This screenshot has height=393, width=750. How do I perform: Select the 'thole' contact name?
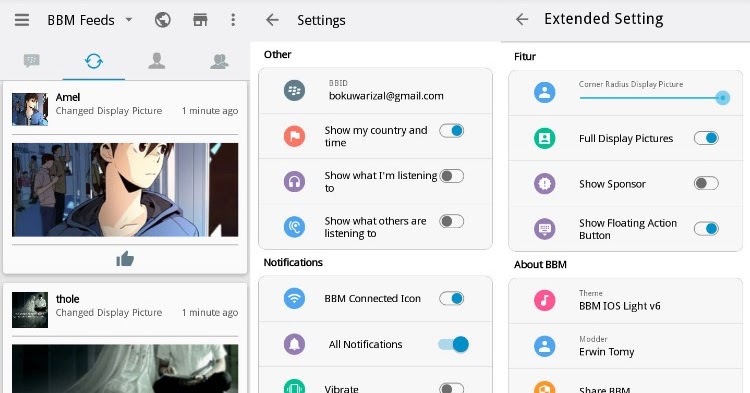tap(67, 299)
